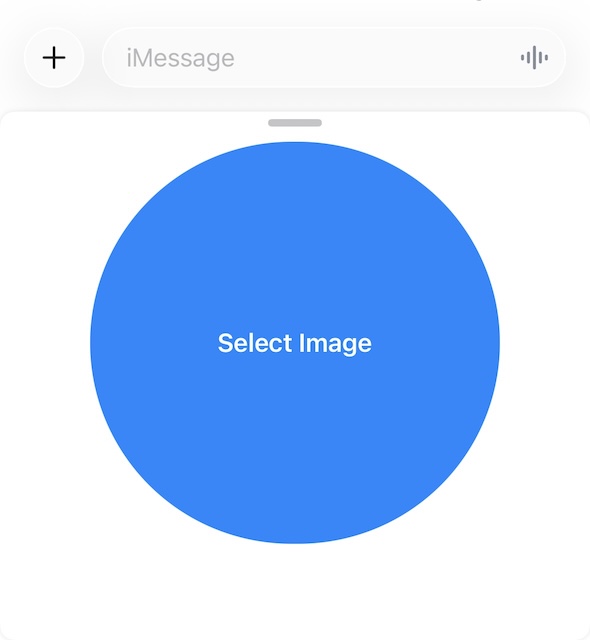Launch the image picker from Select Image
The image size is (590, 640).
coord(295,342)
